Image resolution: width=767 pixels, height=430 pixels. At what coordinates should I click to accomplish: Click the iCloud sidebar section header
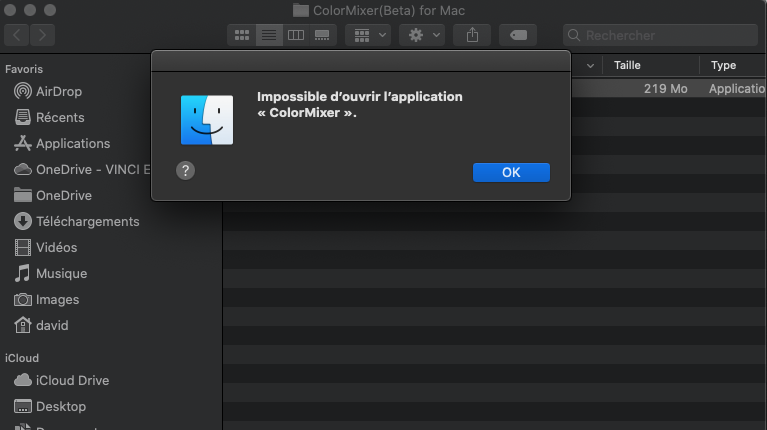(x=22, y=358)
